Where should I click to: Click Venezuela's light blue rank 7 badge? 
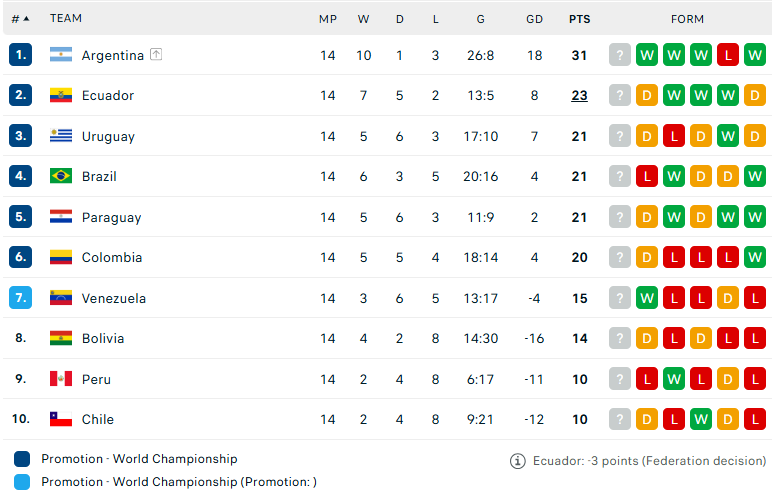(x=20, y=298)
